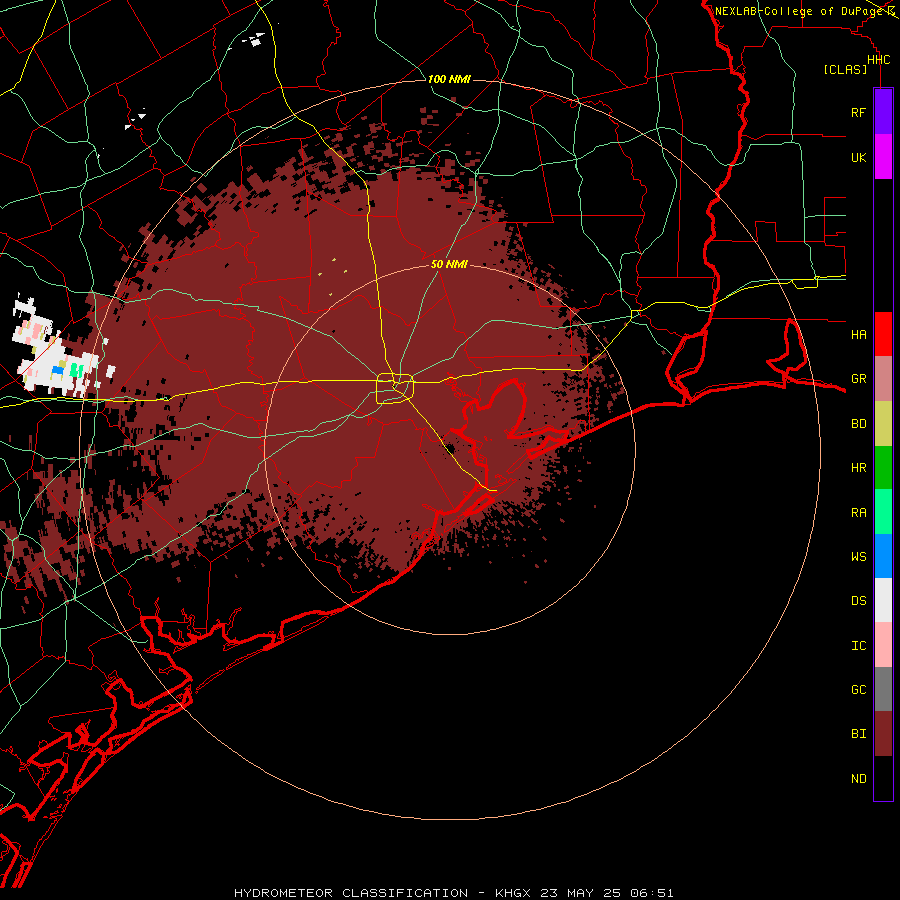Click the ND legend label
Screen dimensions: 900x900
click(x=858, y=779)
